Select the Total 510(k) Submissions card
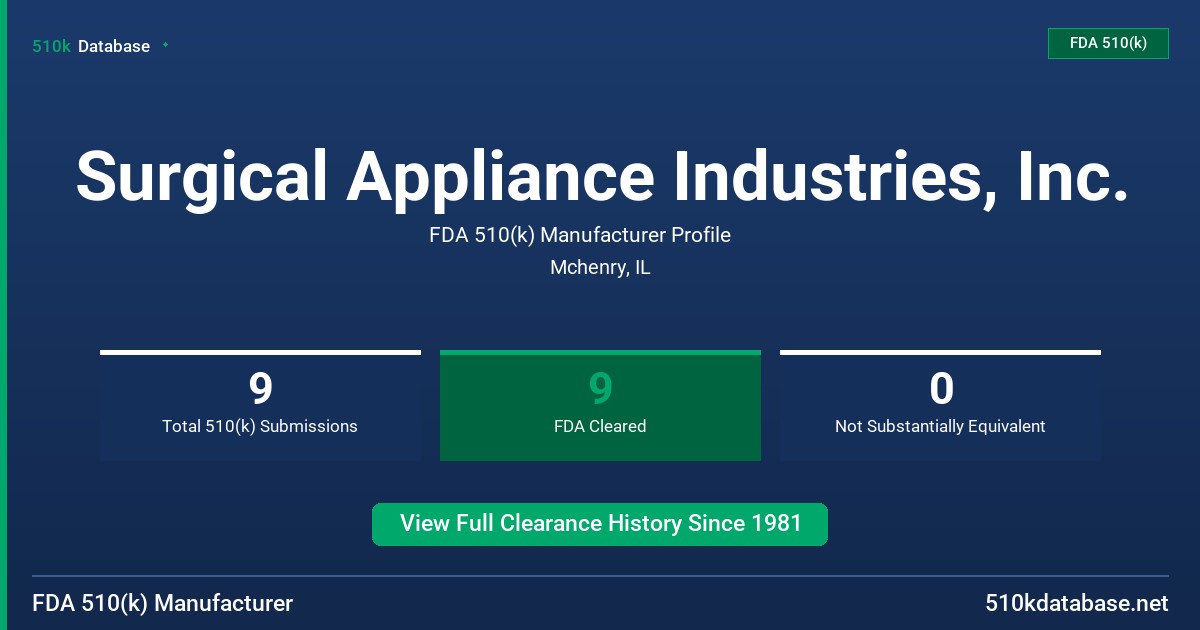The height and width of the screenshot is (630, 1200). pyautogui.click(x=260, y=406)
